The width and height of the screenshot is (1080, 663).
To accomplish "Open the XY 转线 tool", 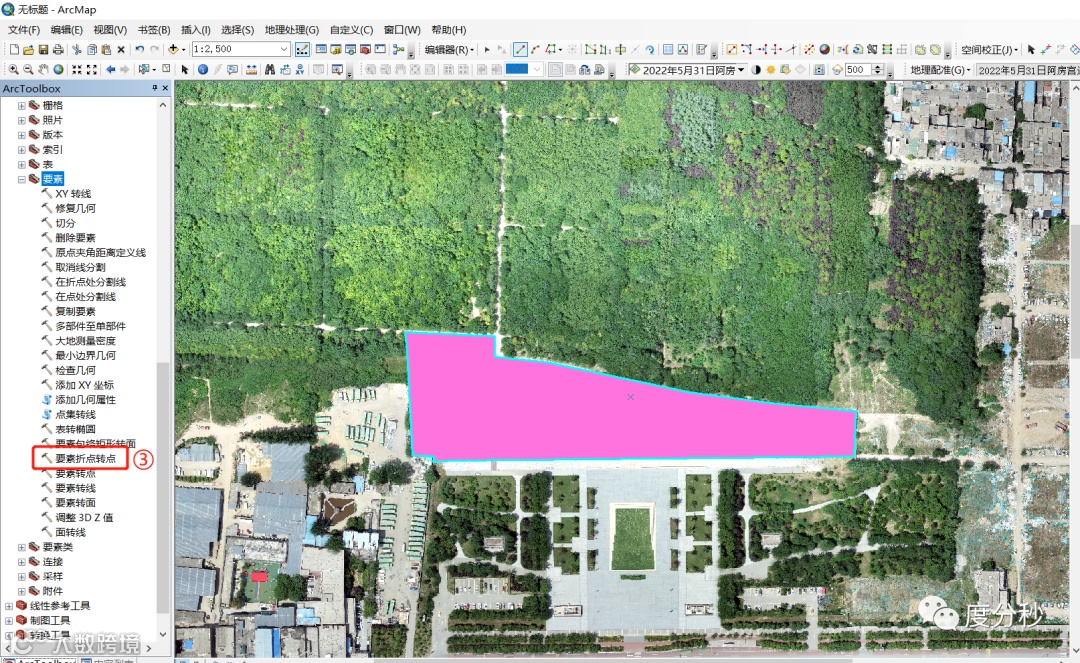I will [x=73, y=193].
